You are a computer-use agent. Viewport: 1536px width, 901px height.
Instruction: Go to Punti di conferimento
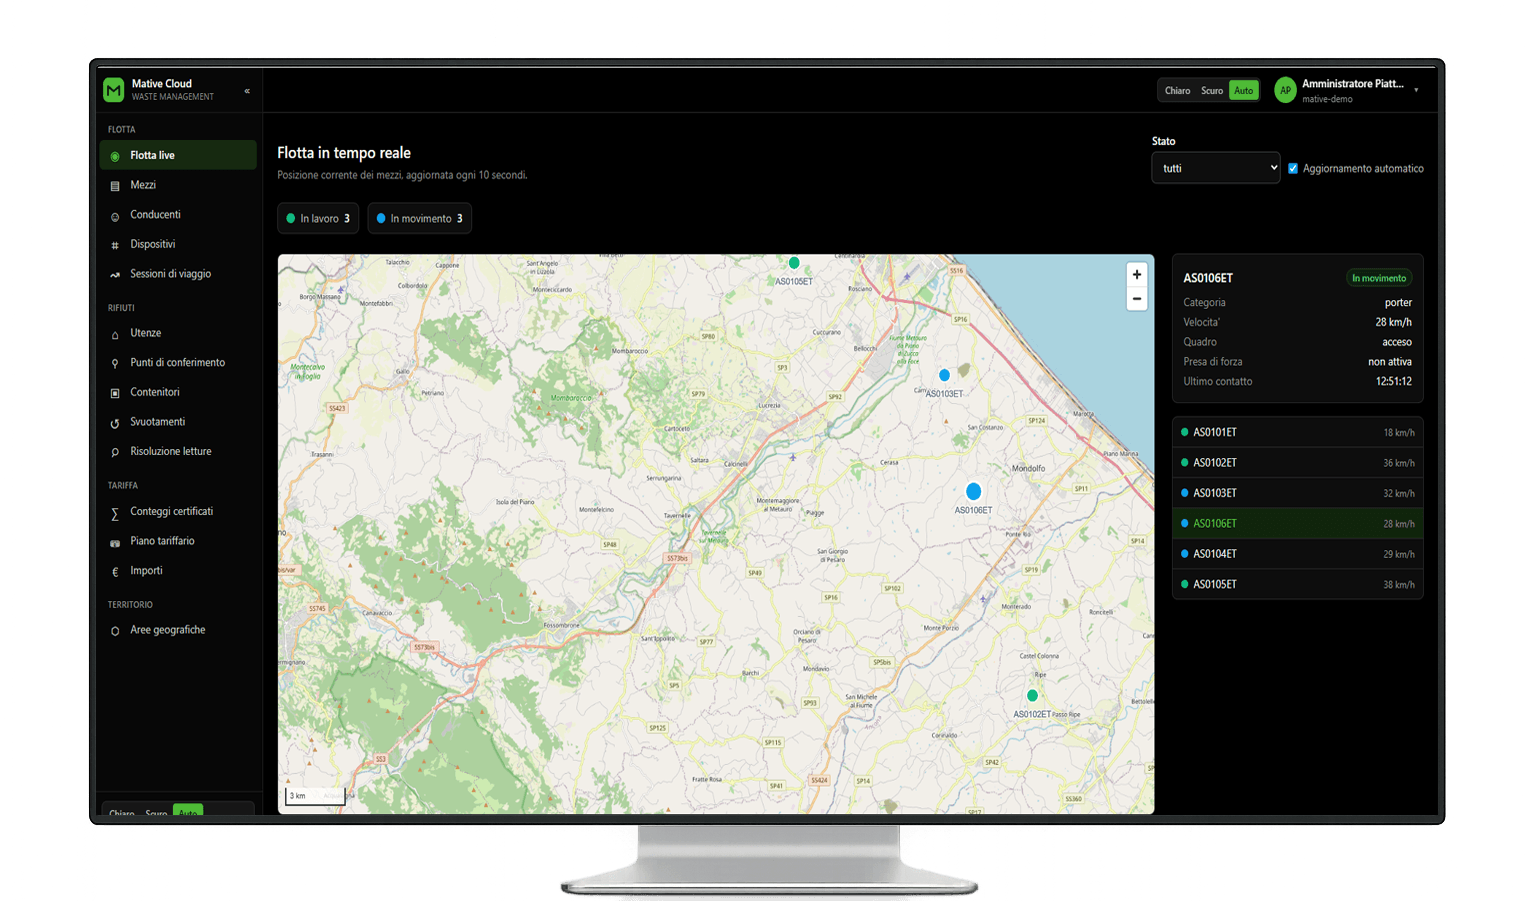[x=178, y=362]
